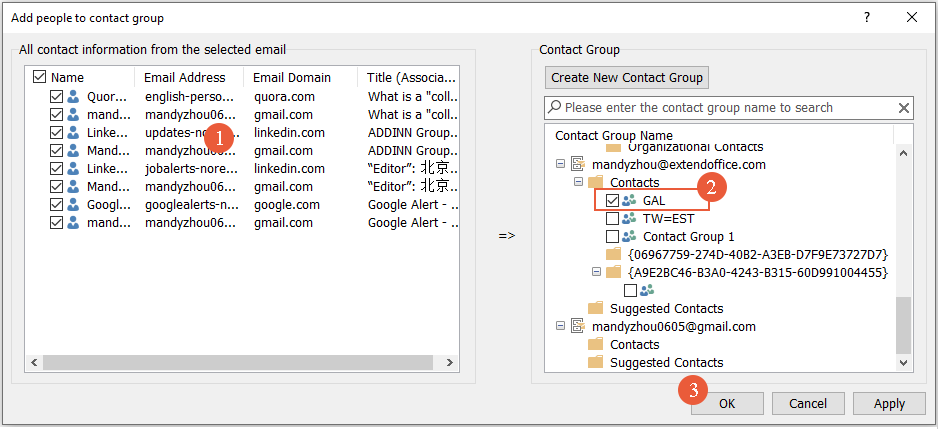Click the Create New Contact Group button

tap(627, 77)
